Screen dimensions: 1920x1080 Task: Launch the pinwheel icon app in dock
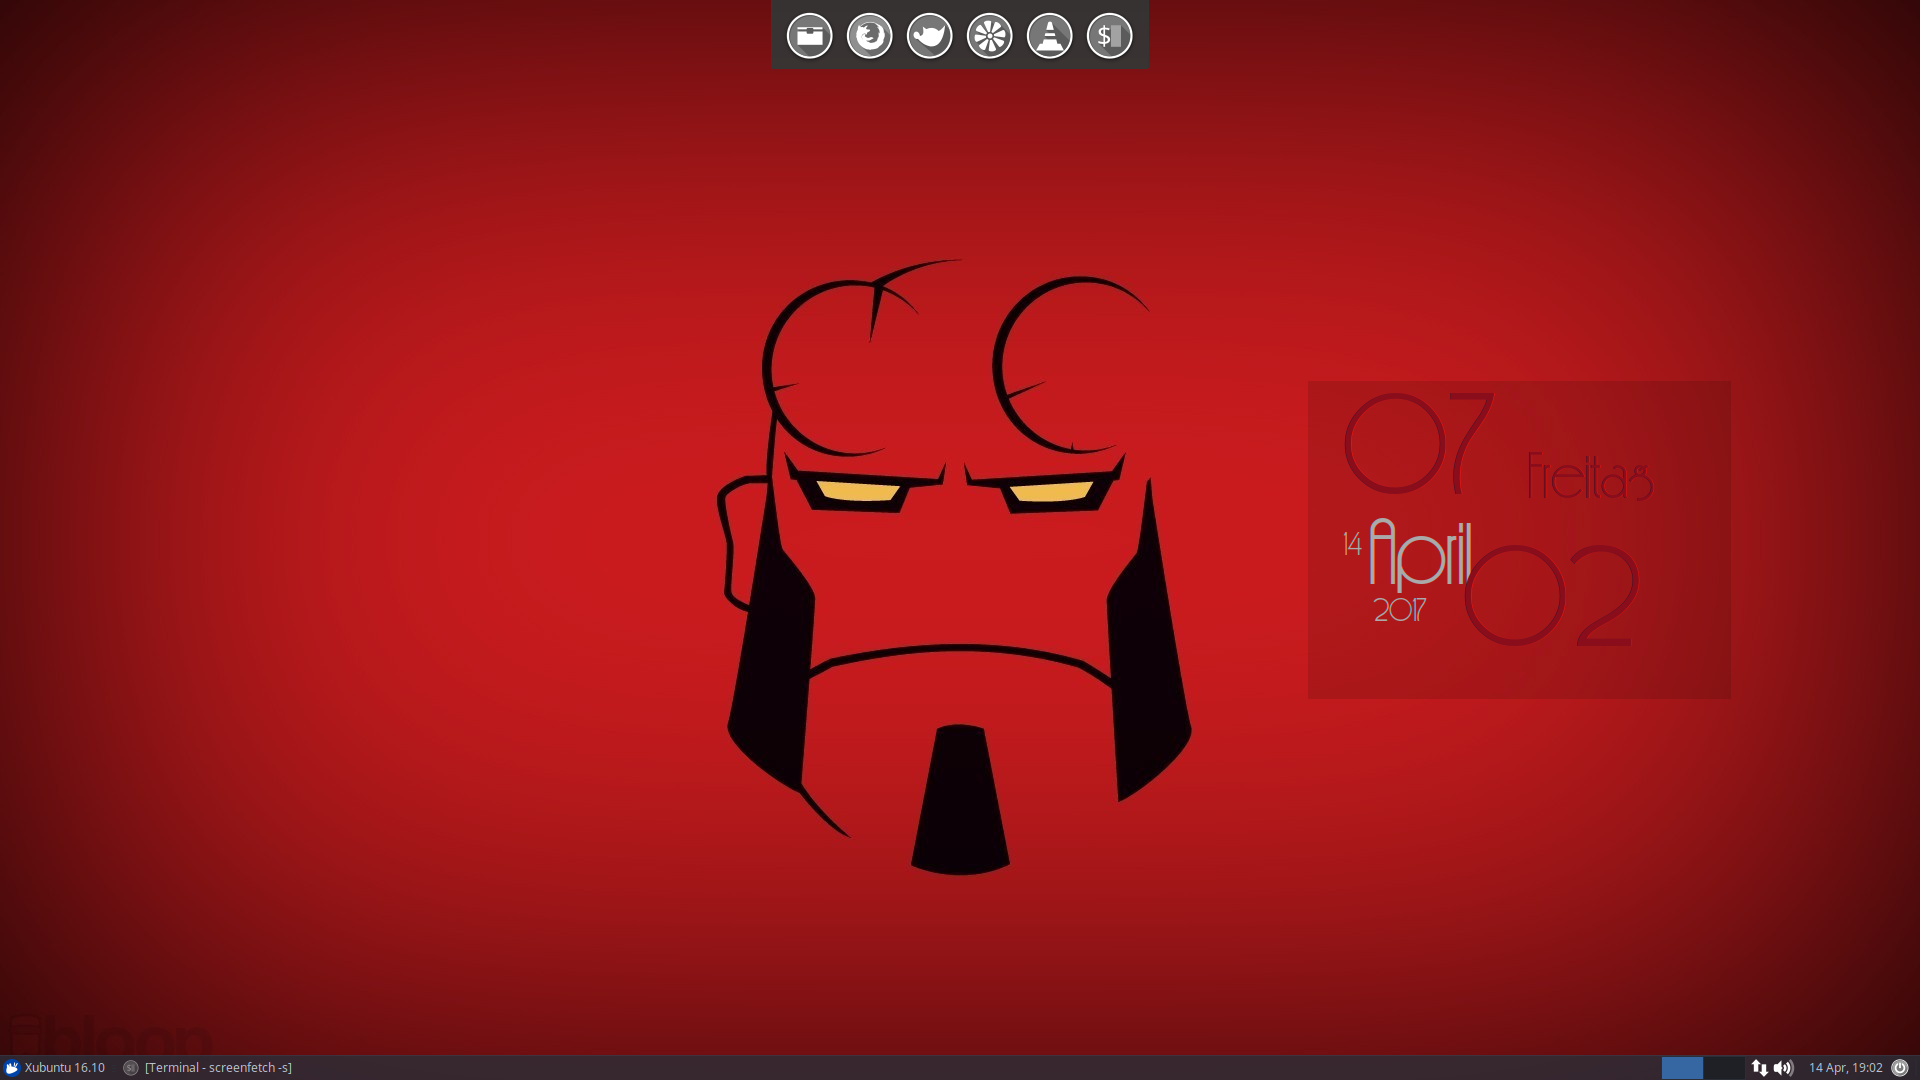click(x=989, y=37)
